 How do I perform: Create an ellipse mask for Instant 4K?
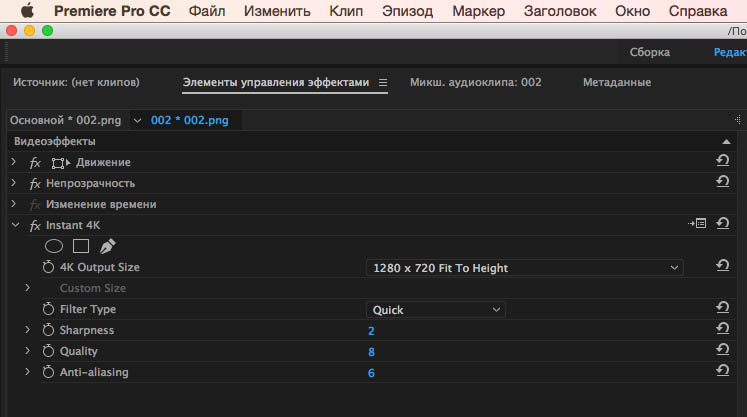54,246
